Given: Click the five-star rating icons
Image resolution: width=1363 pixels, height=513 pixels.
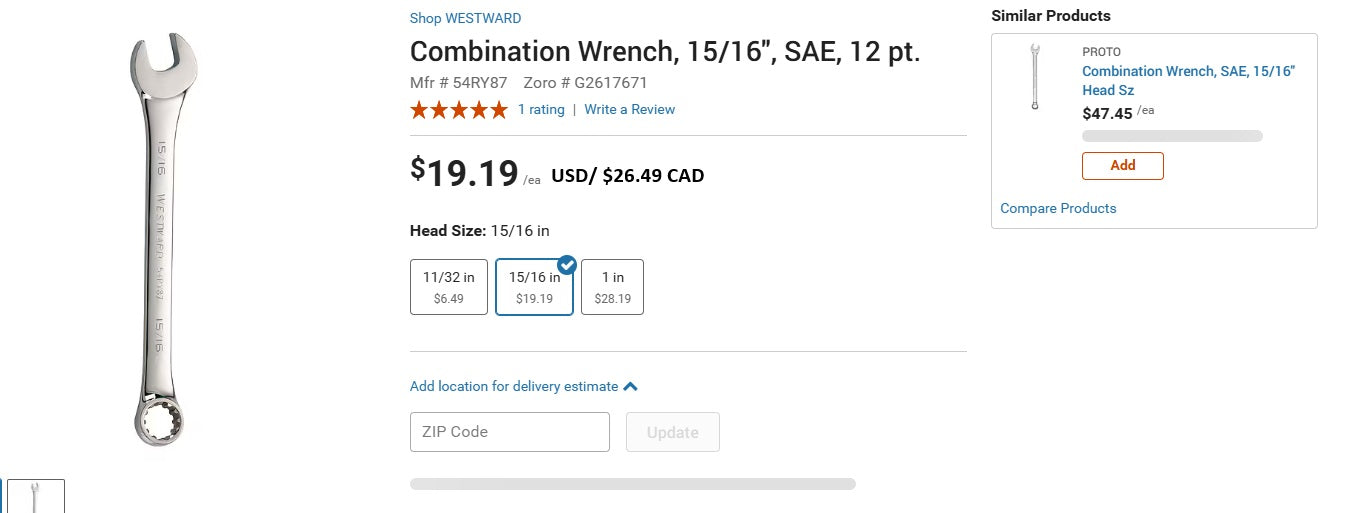Looking at the screenshot, I should coord(459,110).
